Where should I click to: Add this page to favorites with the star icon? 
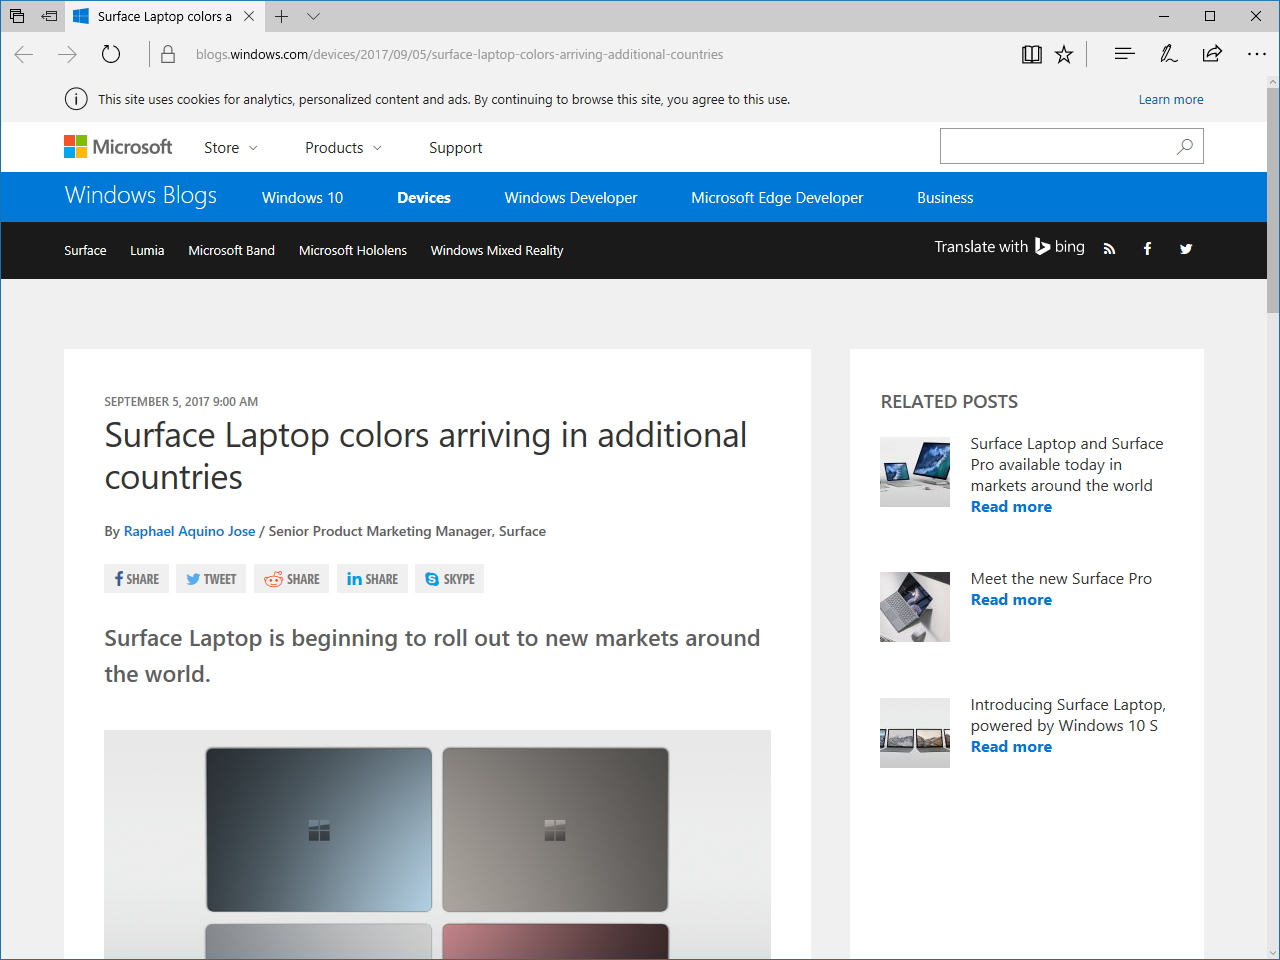(1063, 54)
